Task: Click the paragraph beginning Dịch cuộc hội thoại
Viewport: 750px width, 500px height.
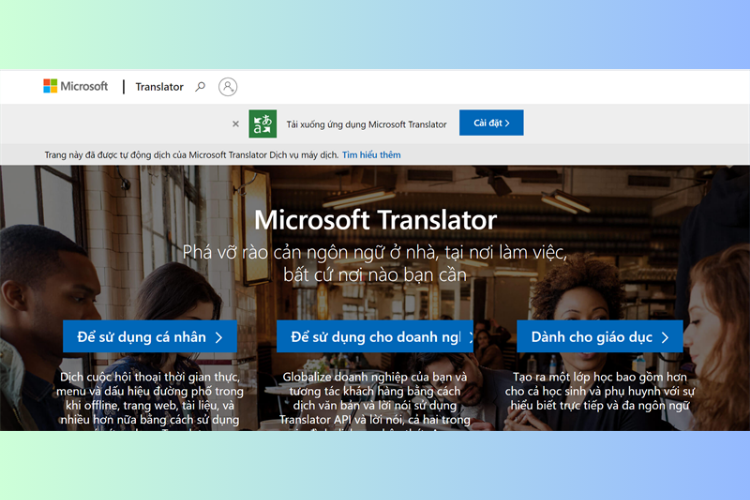Action: click(150, 401)
